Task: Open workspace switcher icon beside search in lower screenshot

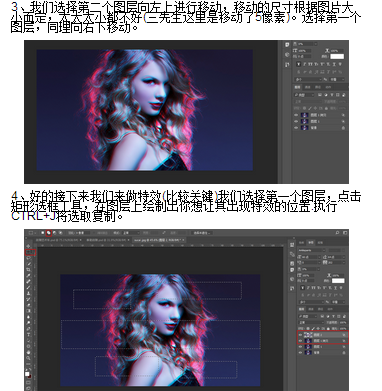Action: coord(345,233)
